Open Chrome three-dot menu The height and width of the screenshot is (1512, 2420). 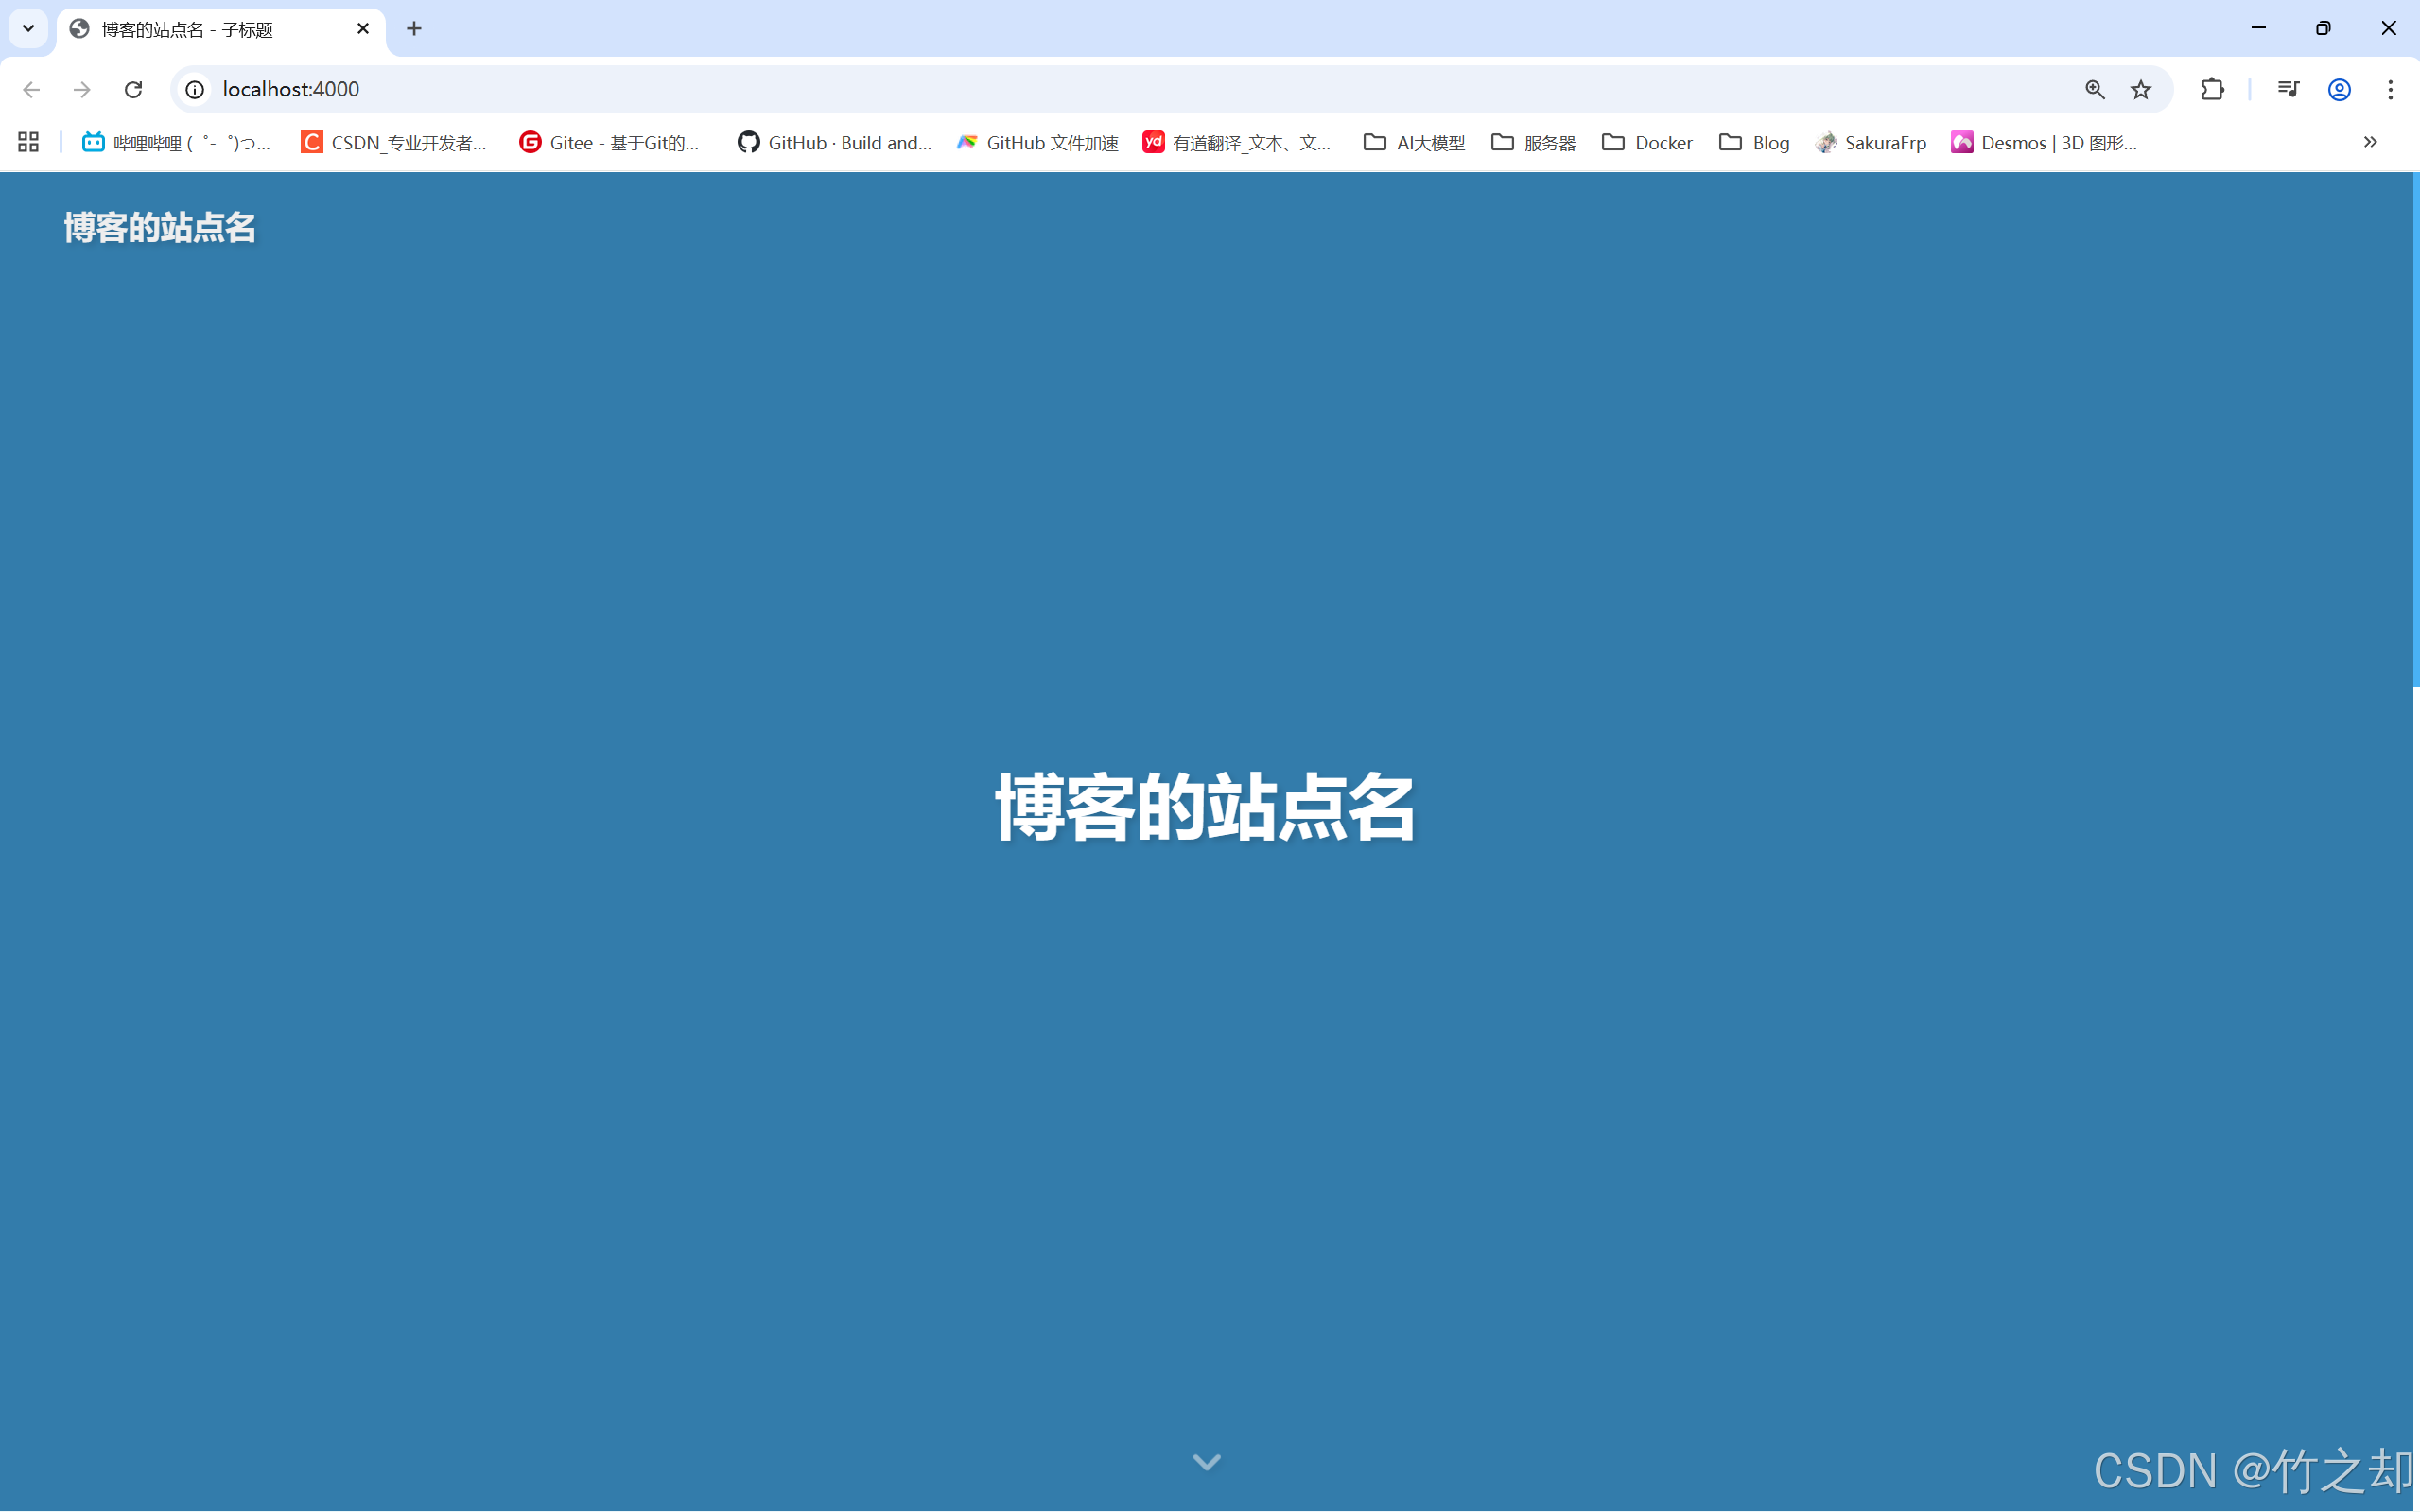tap(2390, 89)
